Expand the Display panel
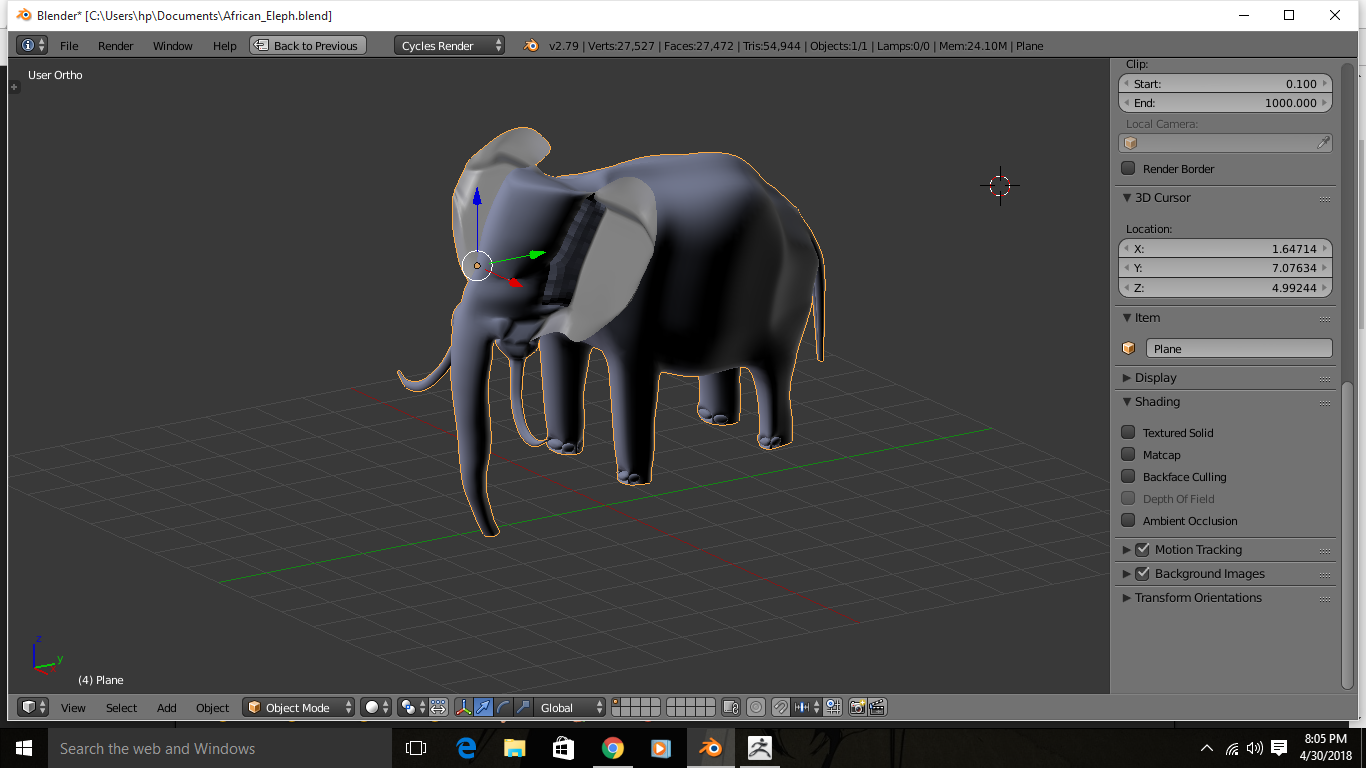The width and height of the screenshot is (1366, 768). pos(1127,377)
